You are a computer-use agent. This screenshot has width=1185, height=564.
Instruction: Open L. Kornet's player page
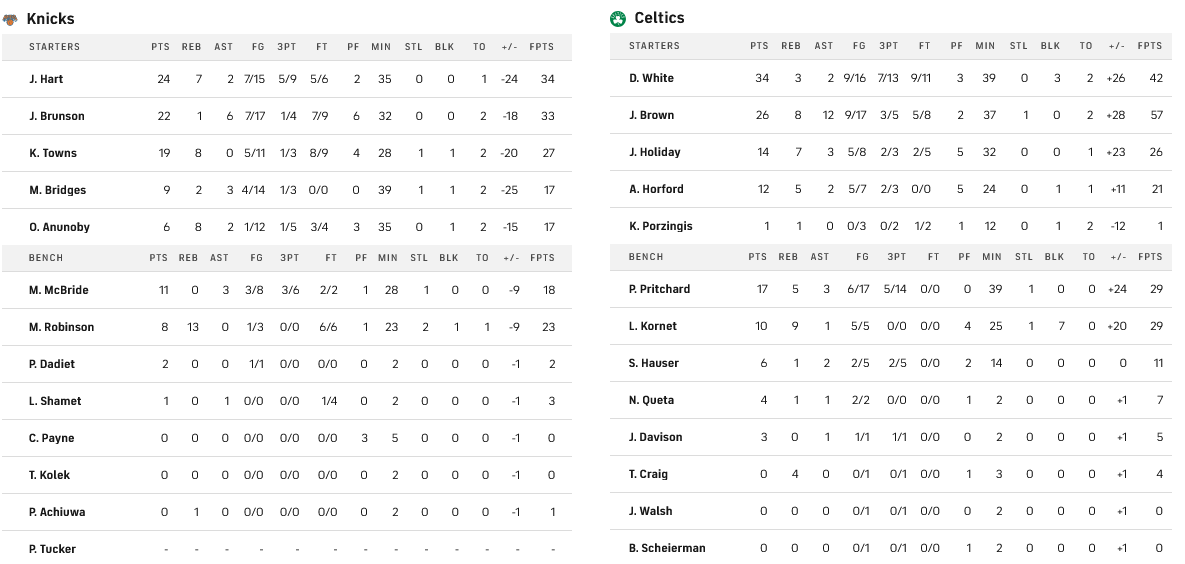tap(652, 326)
